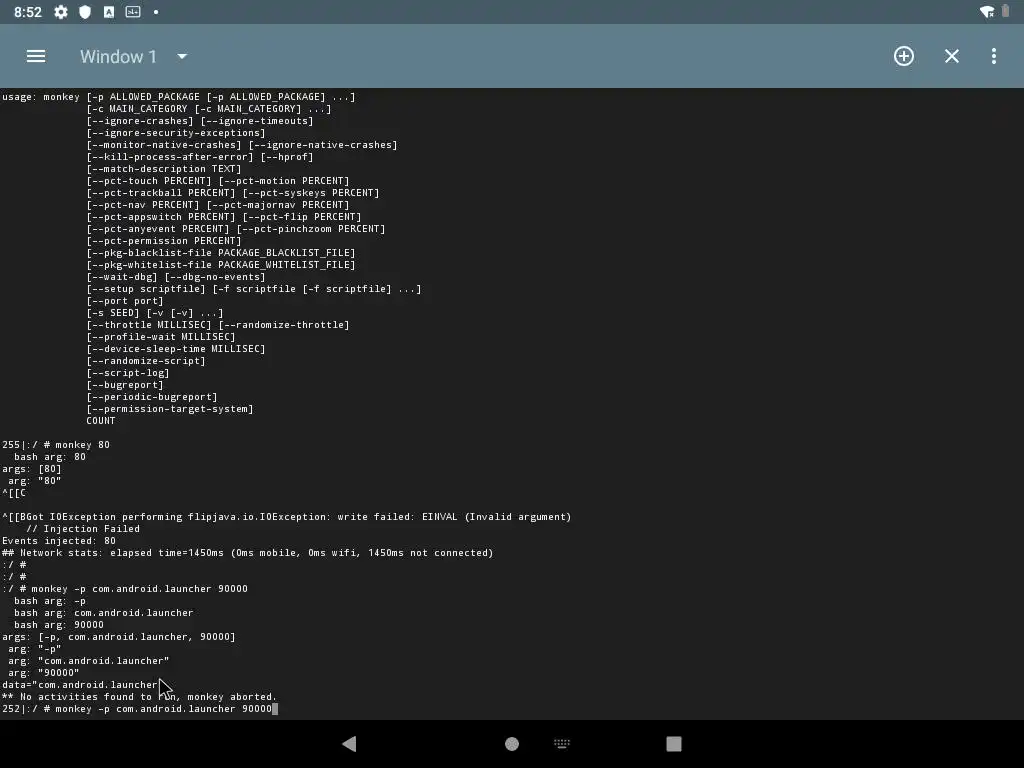Tap the Wi-Fi status icon
The image size is (1024, 768).
pos(987,12)
